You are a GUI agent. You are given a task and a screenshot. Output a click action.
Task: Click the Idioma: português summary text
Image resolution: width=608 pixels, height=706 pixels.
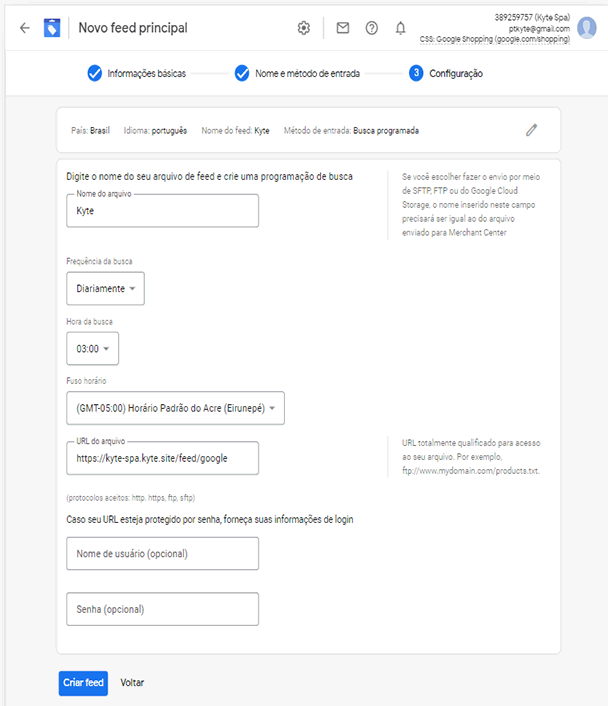click(155, 131)
